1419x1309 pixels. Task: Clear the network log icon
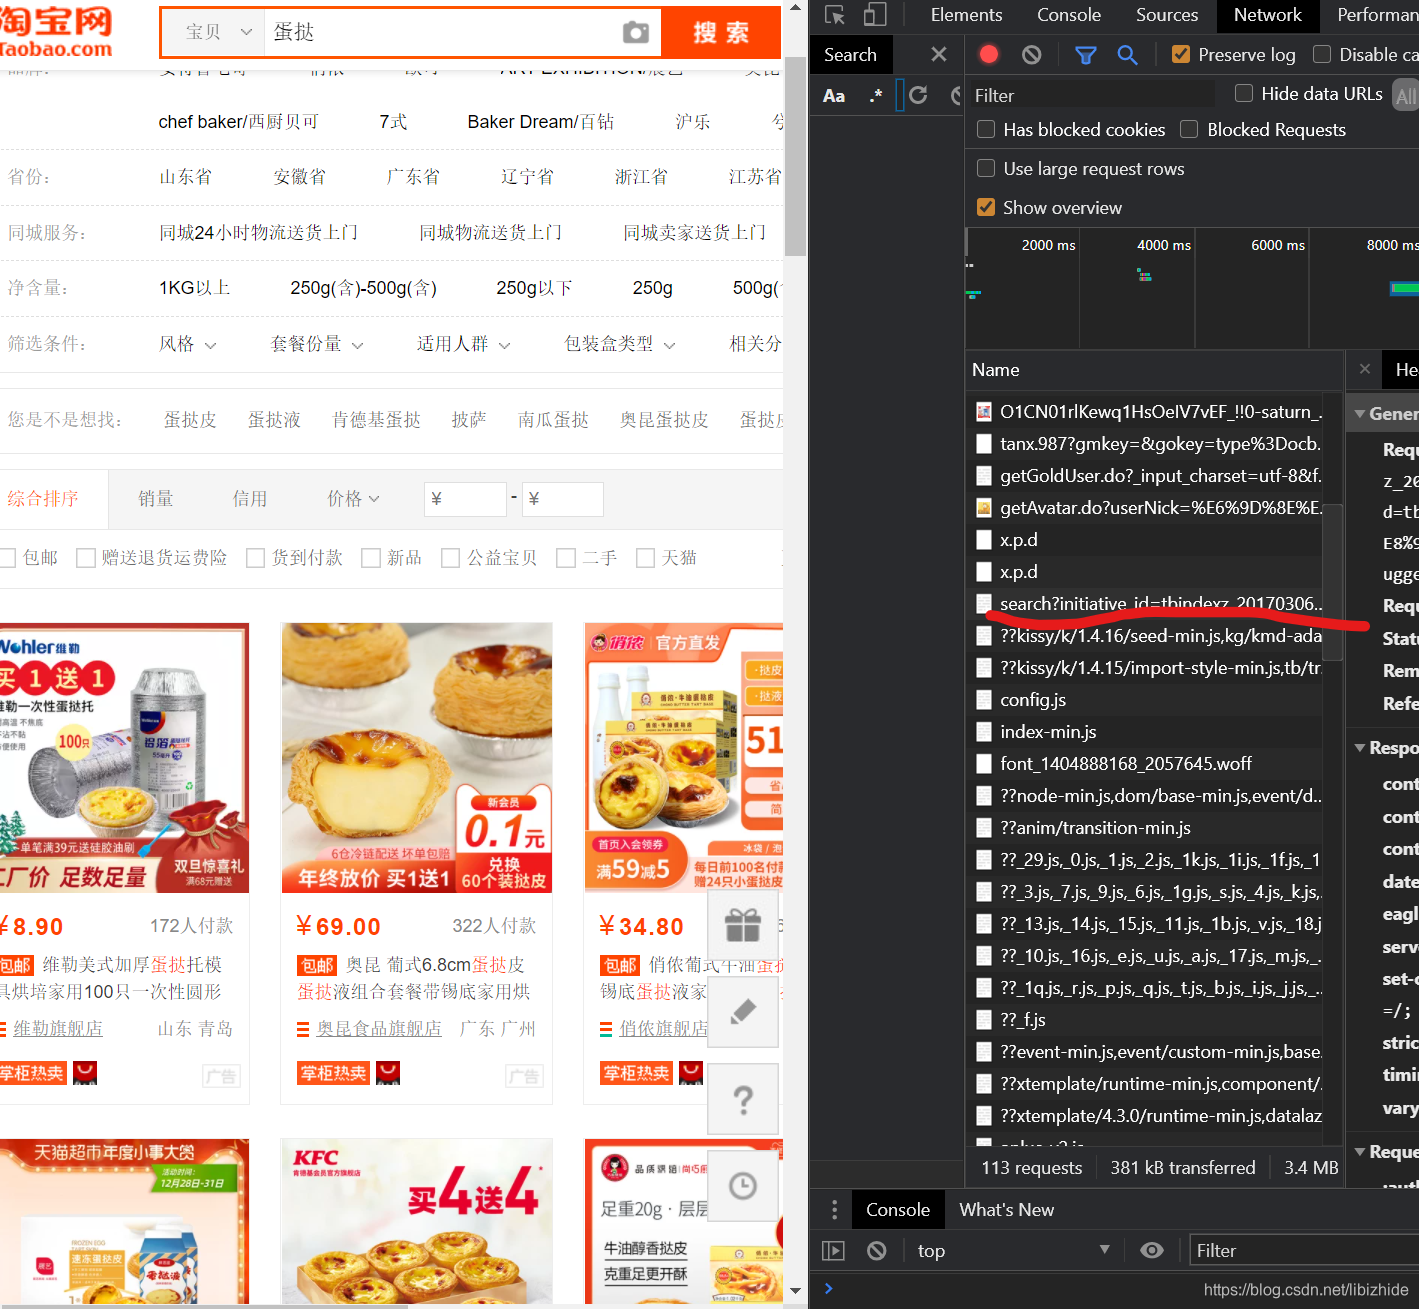click(x=1031, y=55)
